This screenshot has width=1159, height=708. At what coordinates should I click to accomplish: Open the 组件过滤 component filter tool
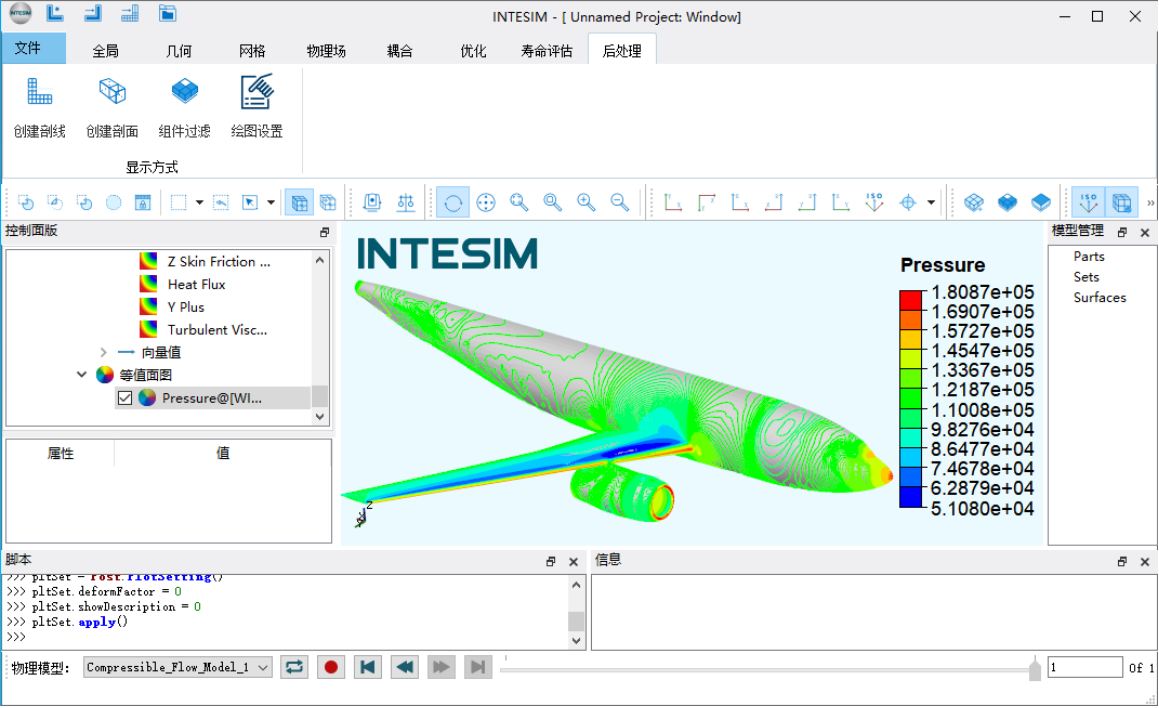pyautogui.click(x=185, y=93)
